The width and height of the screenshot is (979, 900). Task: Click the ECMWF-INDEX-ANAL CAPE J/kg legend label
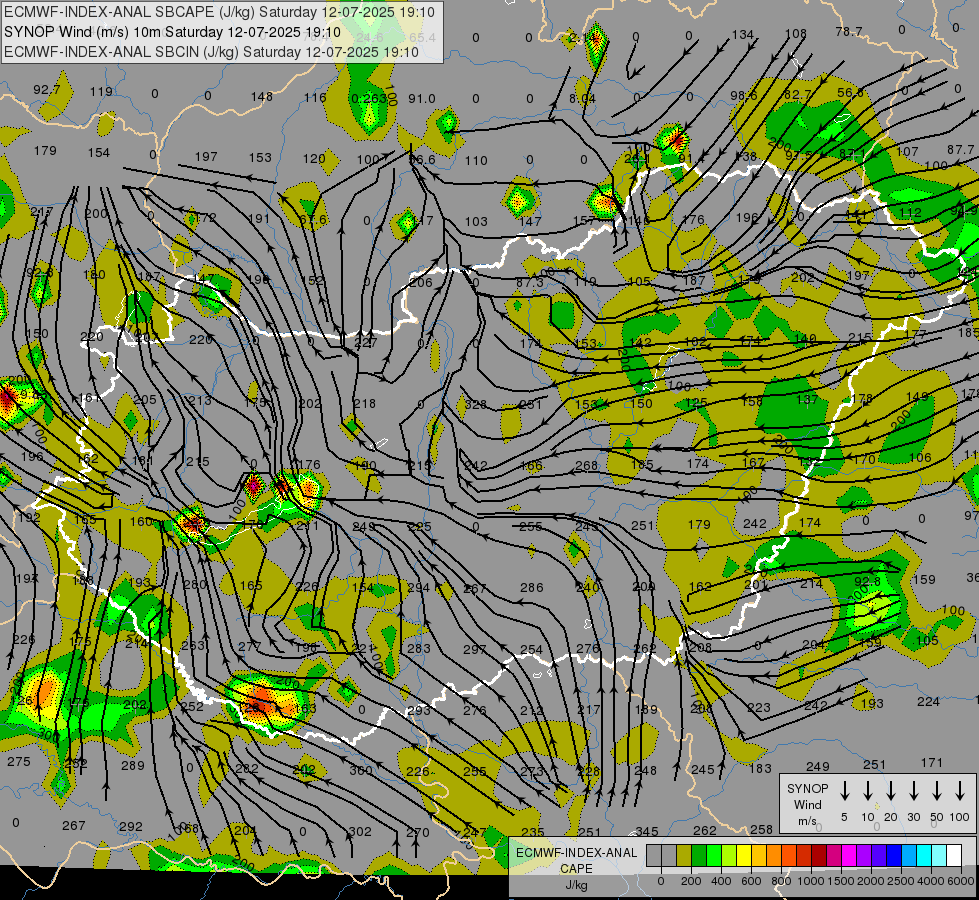coord(576,868)
